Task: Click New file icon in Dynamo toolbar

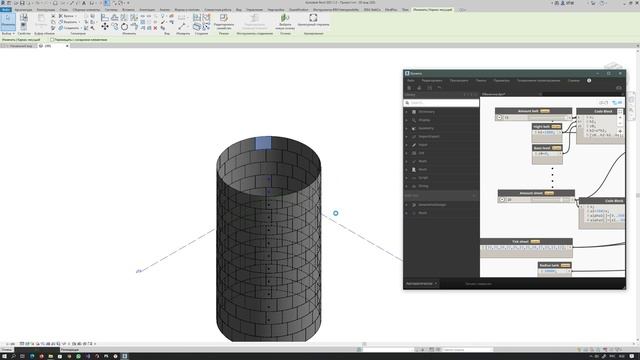Action: (x=409, y=88)
